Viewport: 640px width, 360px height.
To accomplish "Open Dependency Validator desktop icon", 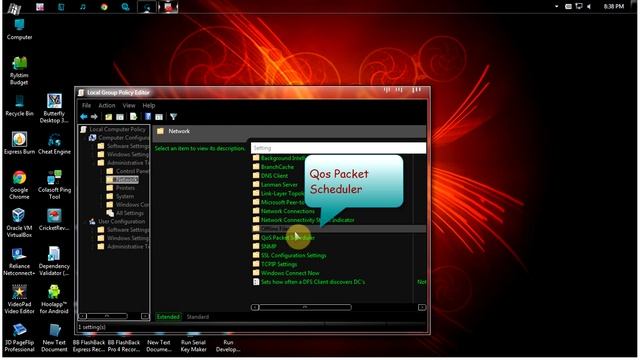I will point(54,261).
